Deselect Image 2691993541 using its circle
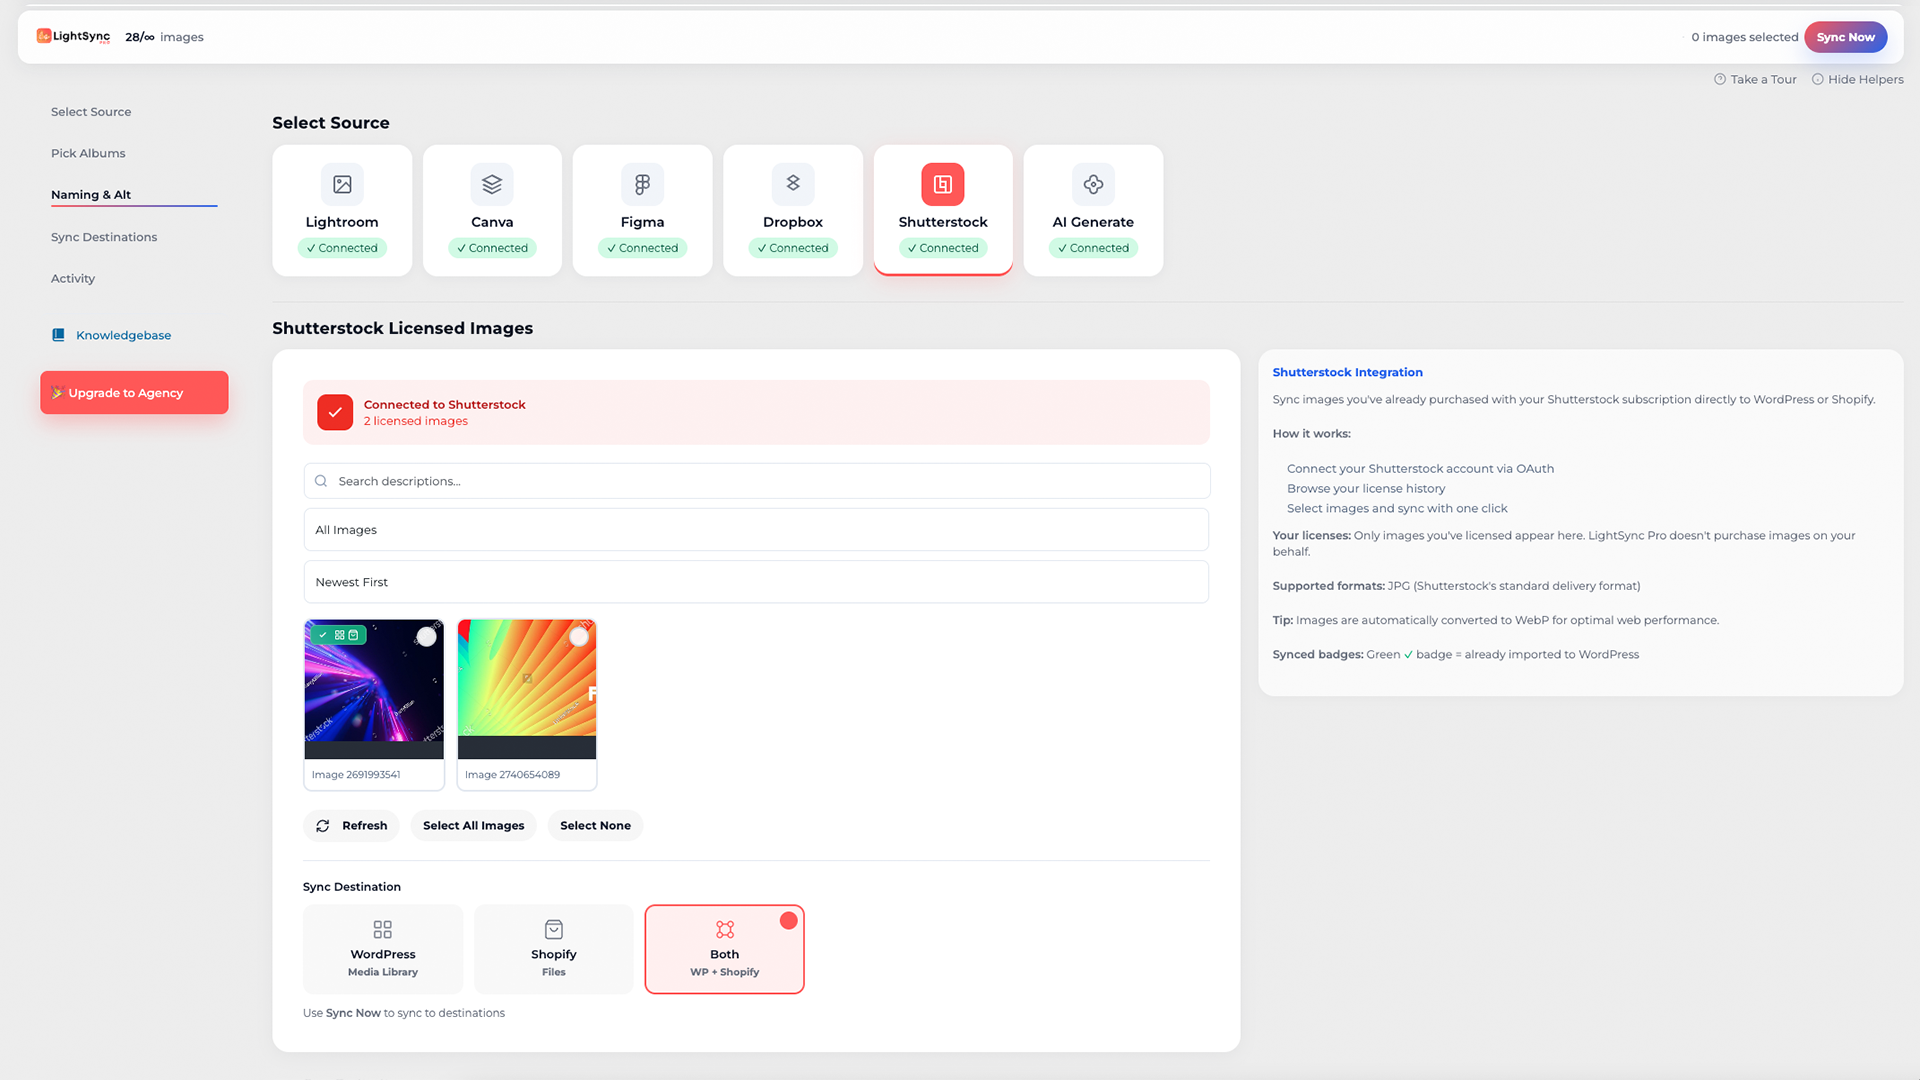This screenshot has height=1080, width=1920. click(x=427, y=636)
